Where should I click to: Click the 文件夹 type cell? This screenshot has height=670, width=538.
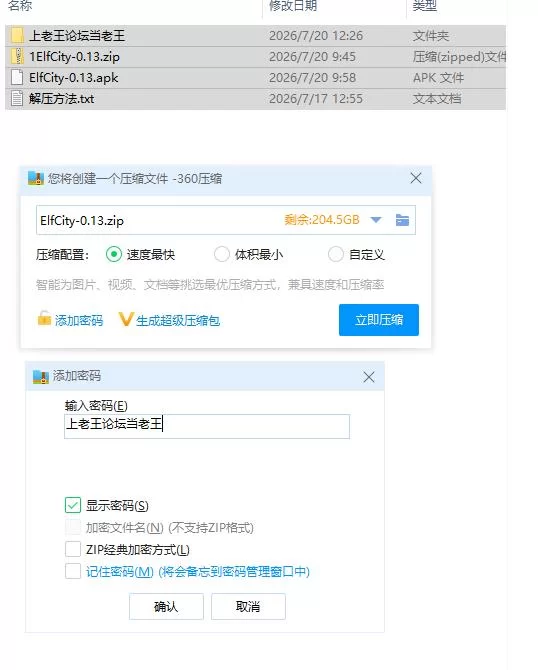(431, 35)
